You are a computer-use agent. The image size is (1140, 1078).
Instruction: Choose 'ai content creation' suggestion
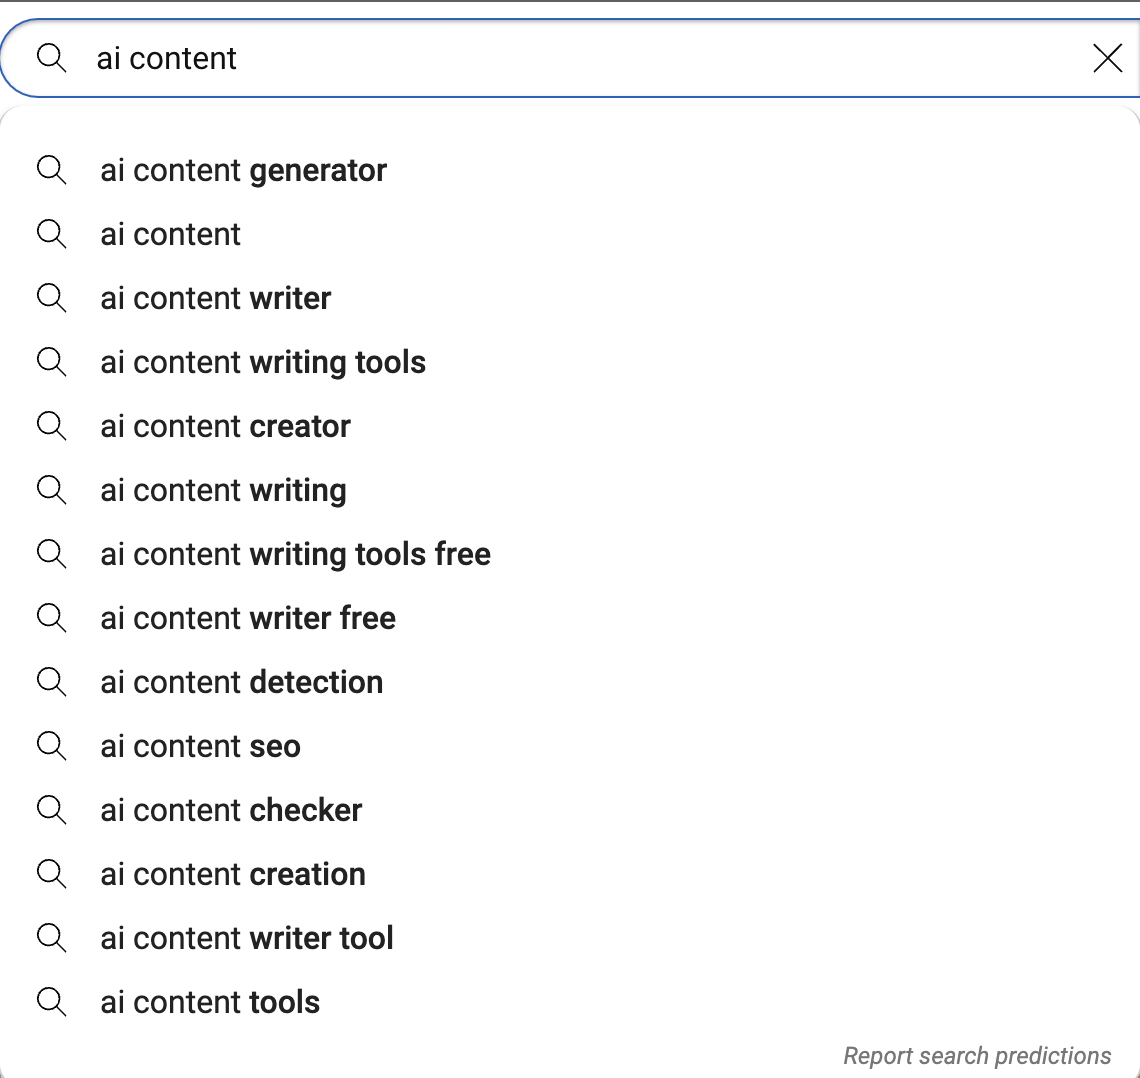click(570, 874)
